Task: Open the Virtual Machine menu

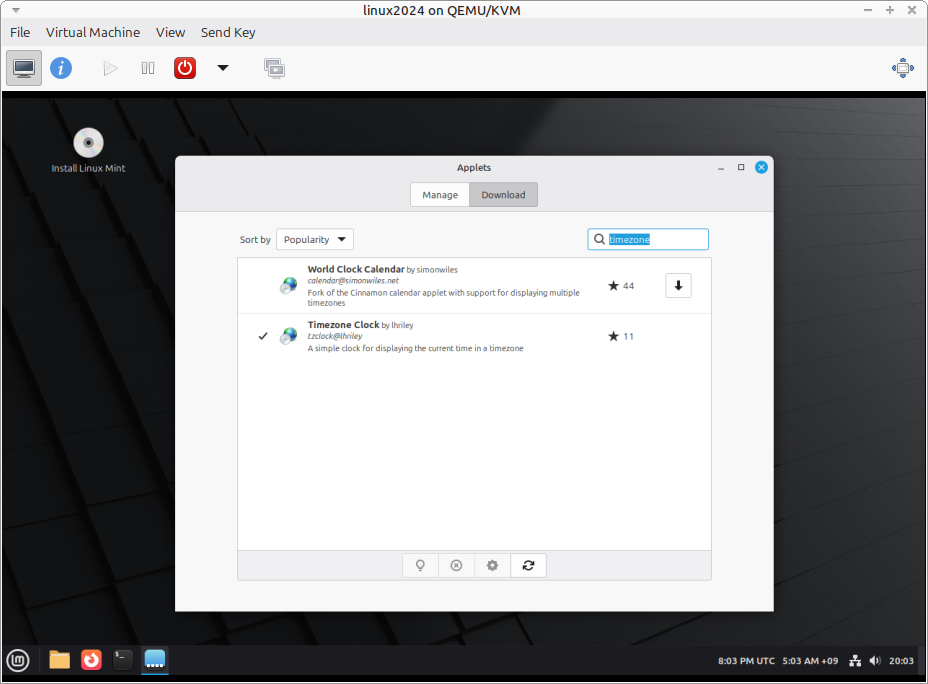Action: (93, 33)
